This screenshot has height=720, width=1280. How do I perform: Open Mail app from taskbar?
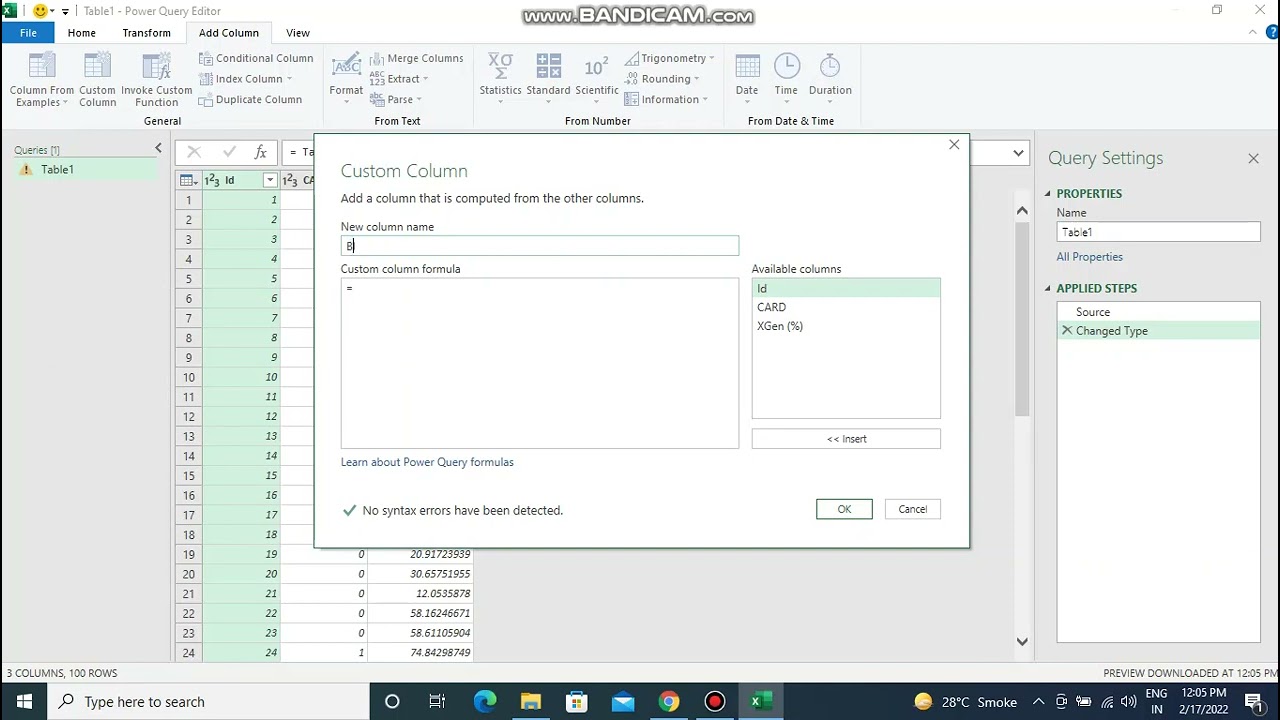tap(623, 701)
